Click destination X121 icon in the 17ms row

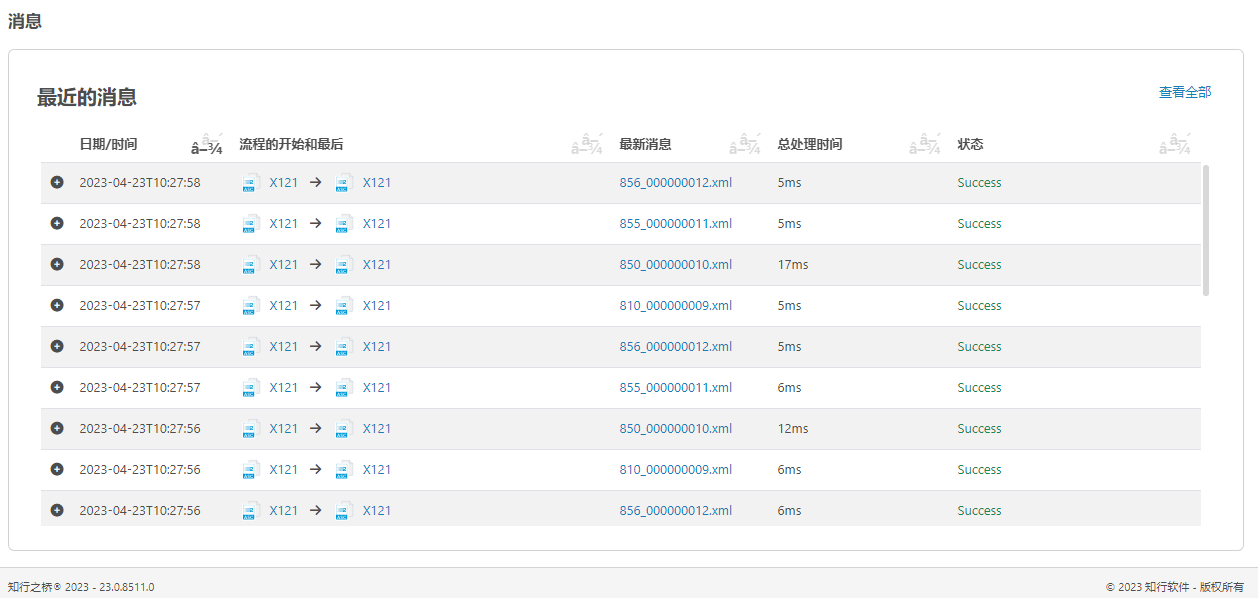coord(344,265)
